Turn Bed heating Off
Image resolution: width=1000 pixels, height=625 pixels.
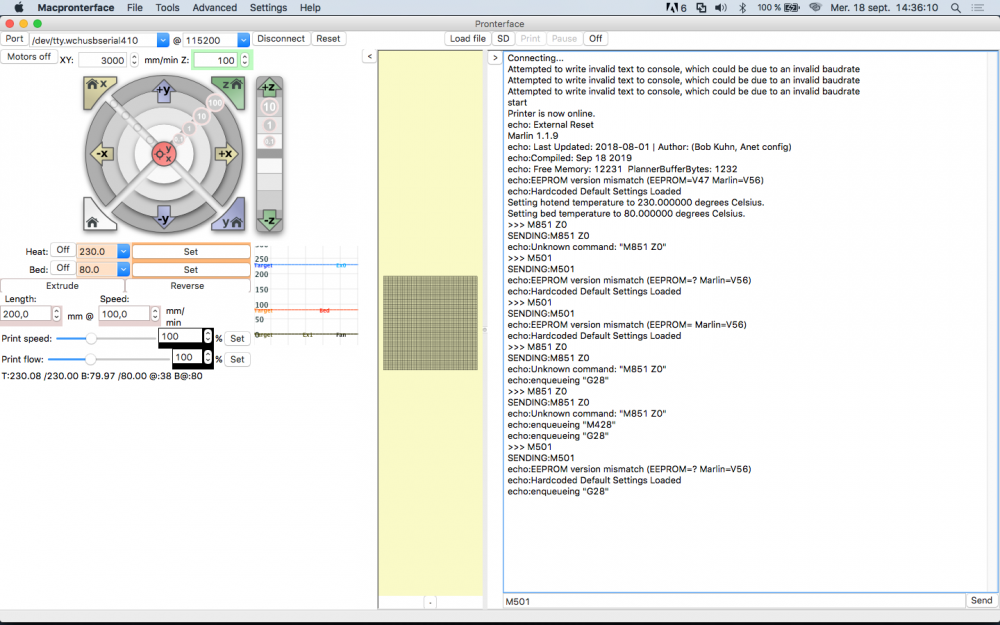(62, 268)
